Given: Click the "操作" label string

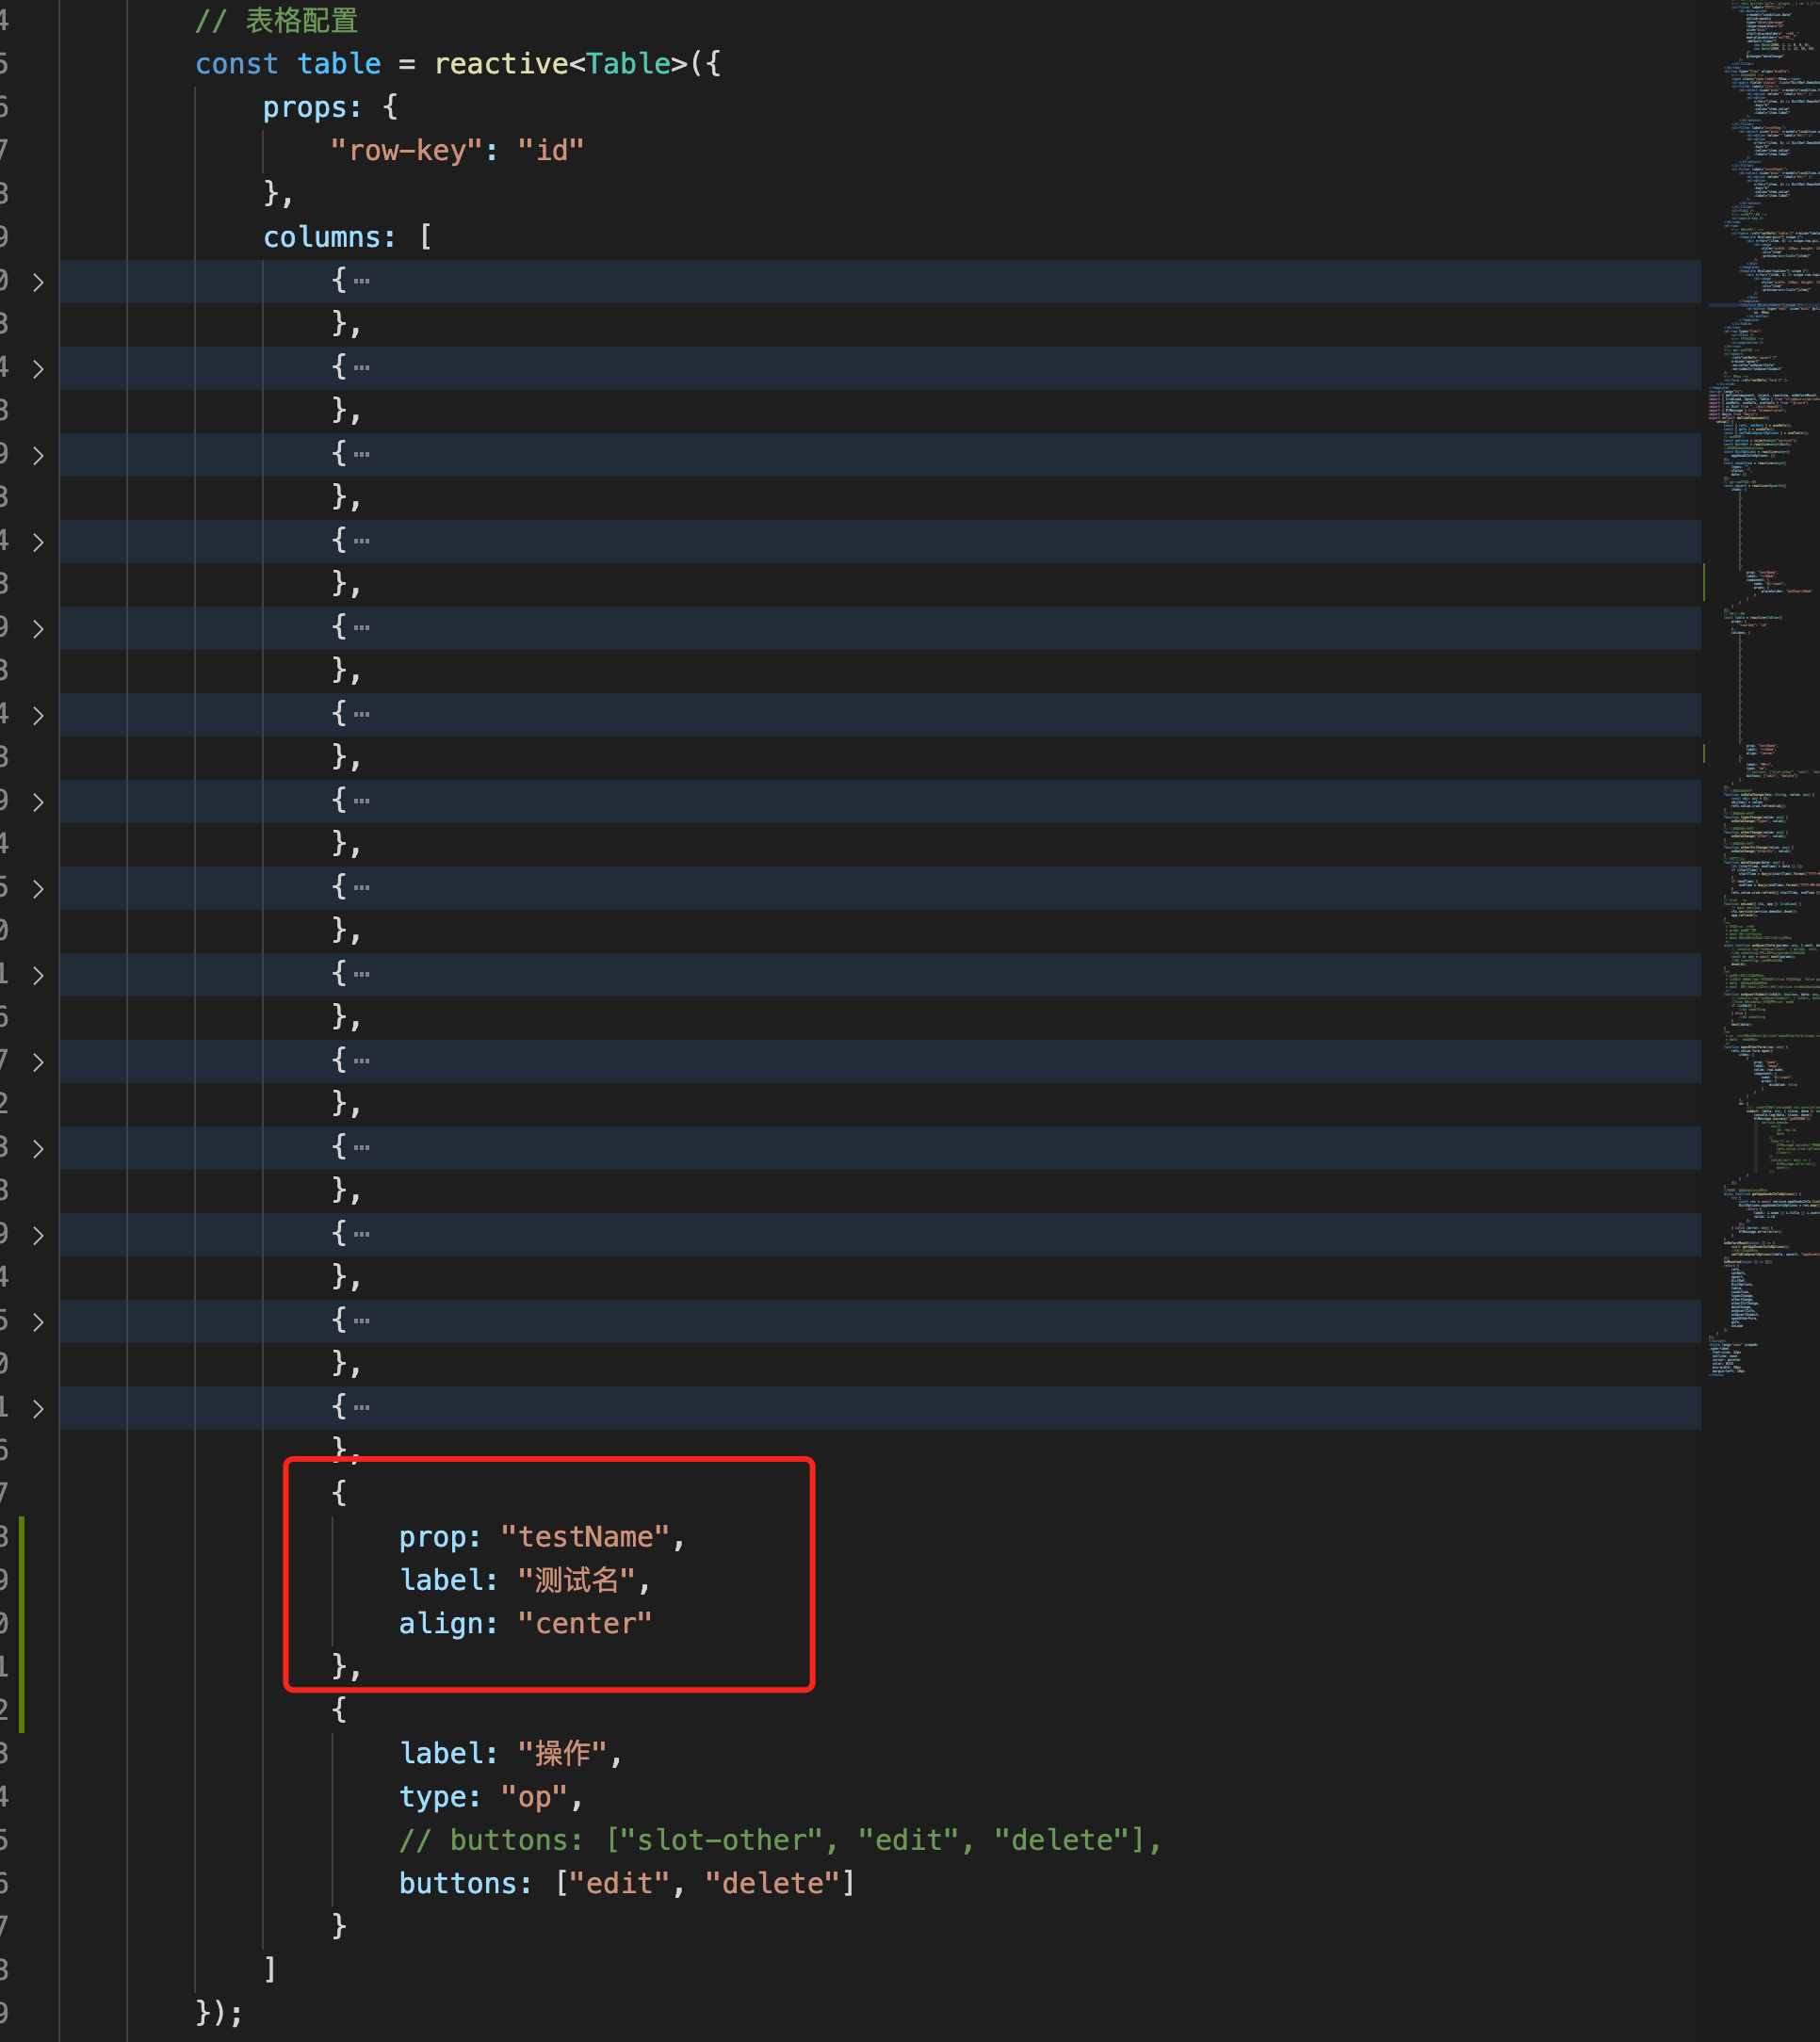Looking at the screenshot, I should (x=563, y=1753).
